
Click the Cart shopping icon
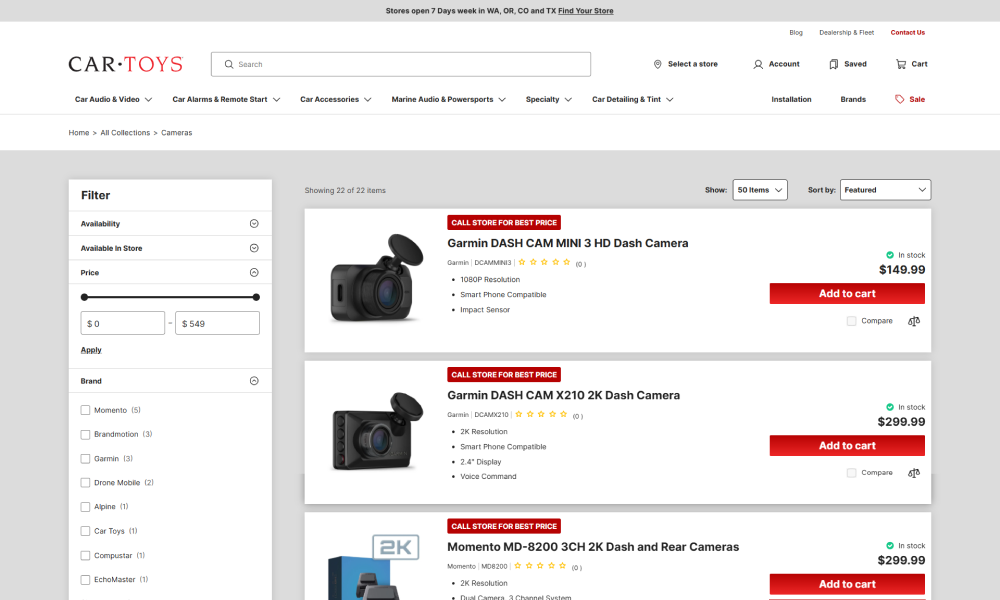coord(901,64)
